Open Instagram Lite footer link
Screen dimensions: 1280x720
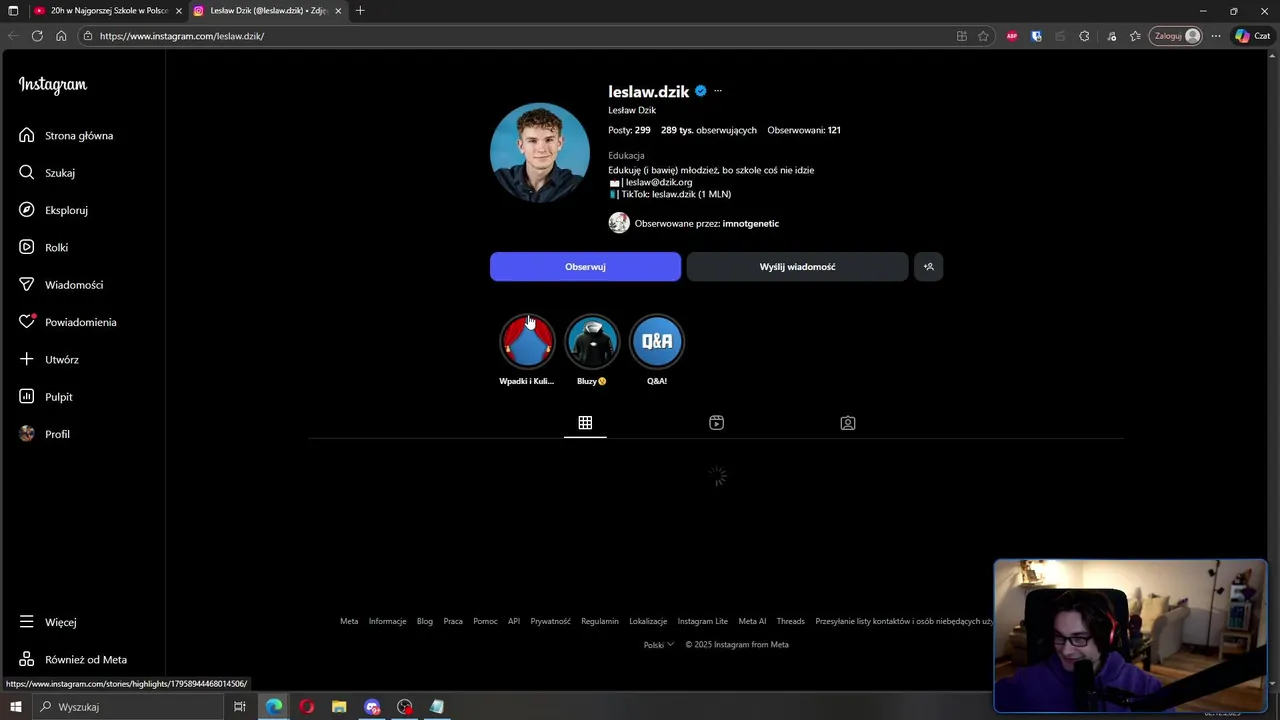pyautogui.click(x=703, y=621)
